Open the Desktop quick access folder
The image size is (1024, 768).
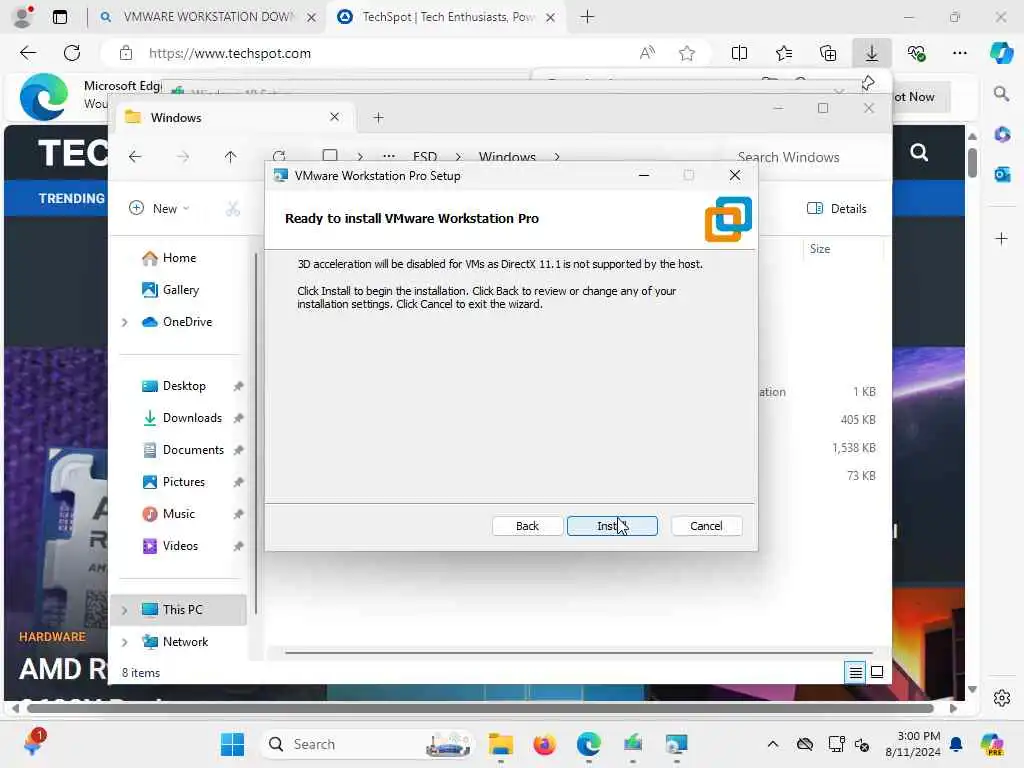coord(174,386)
